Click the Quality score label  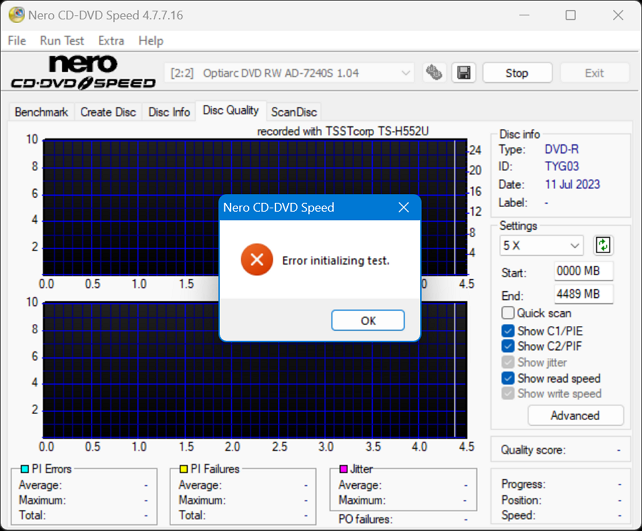[x=533, y=450]
